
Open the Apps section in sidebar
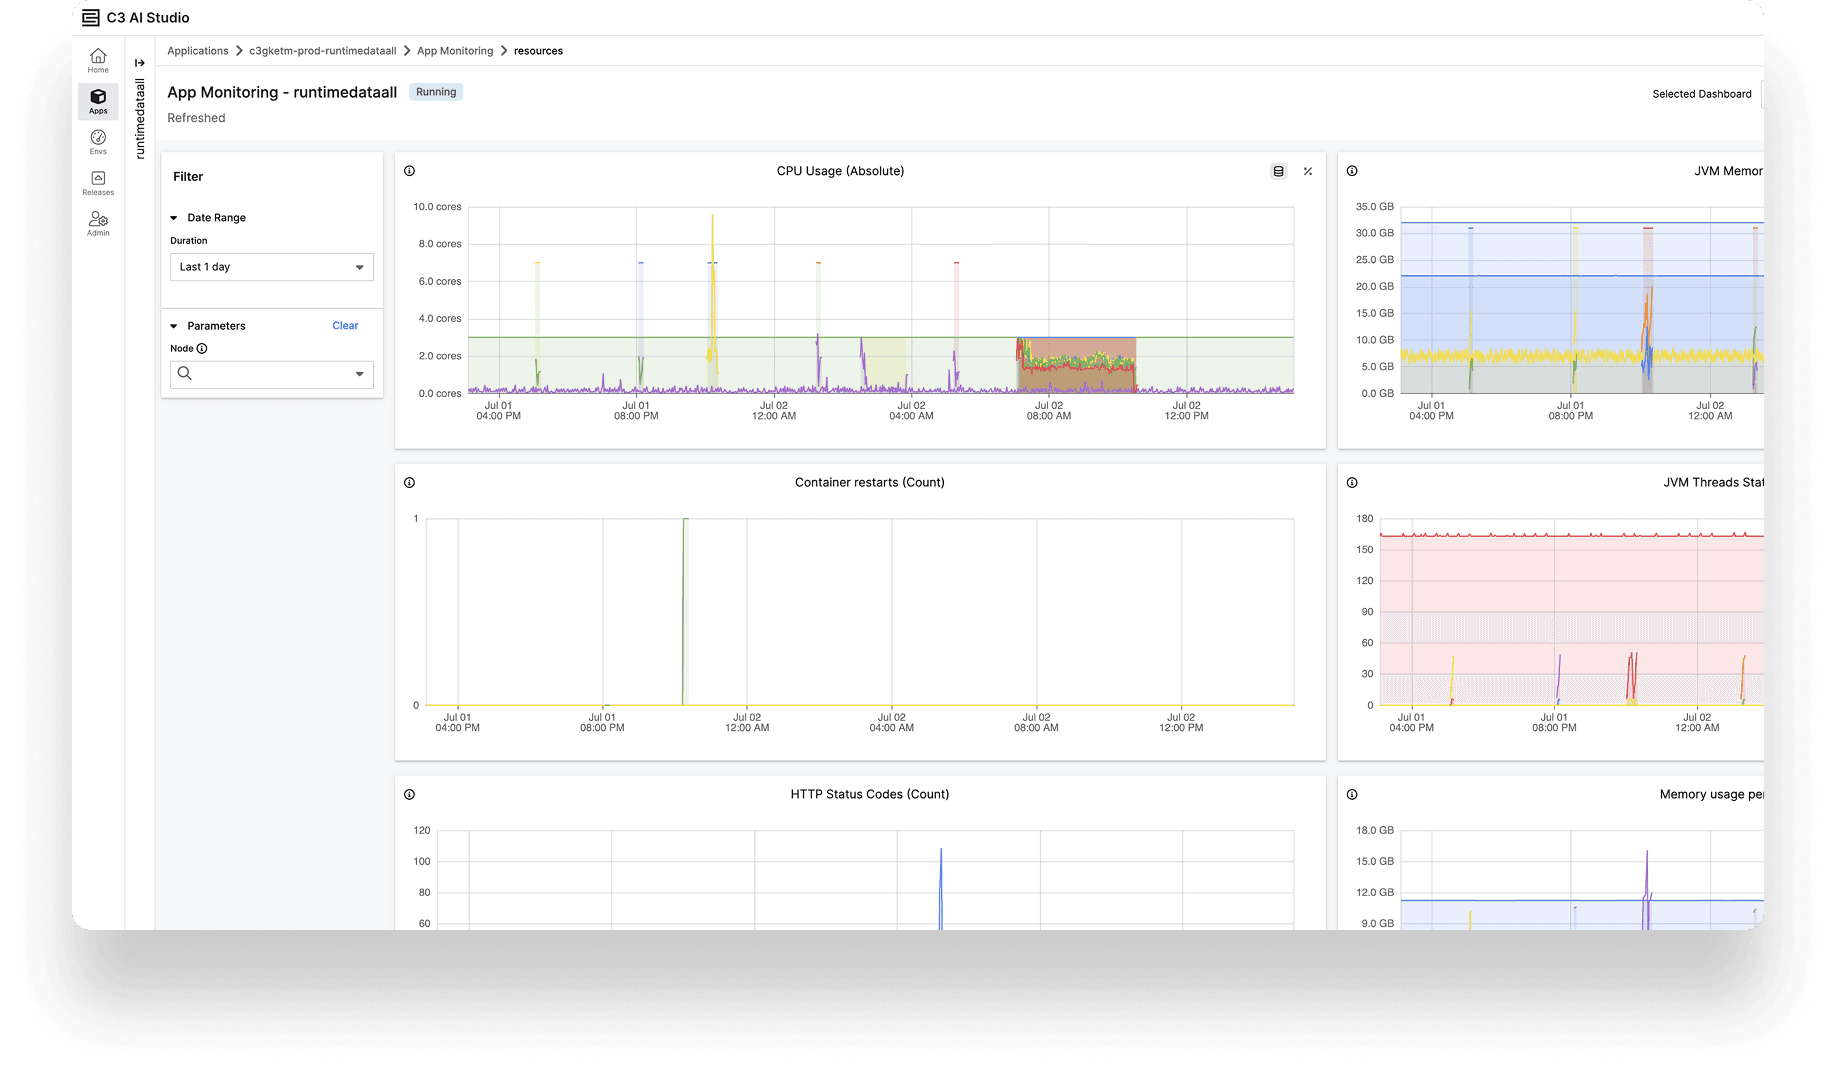[98, 101]
